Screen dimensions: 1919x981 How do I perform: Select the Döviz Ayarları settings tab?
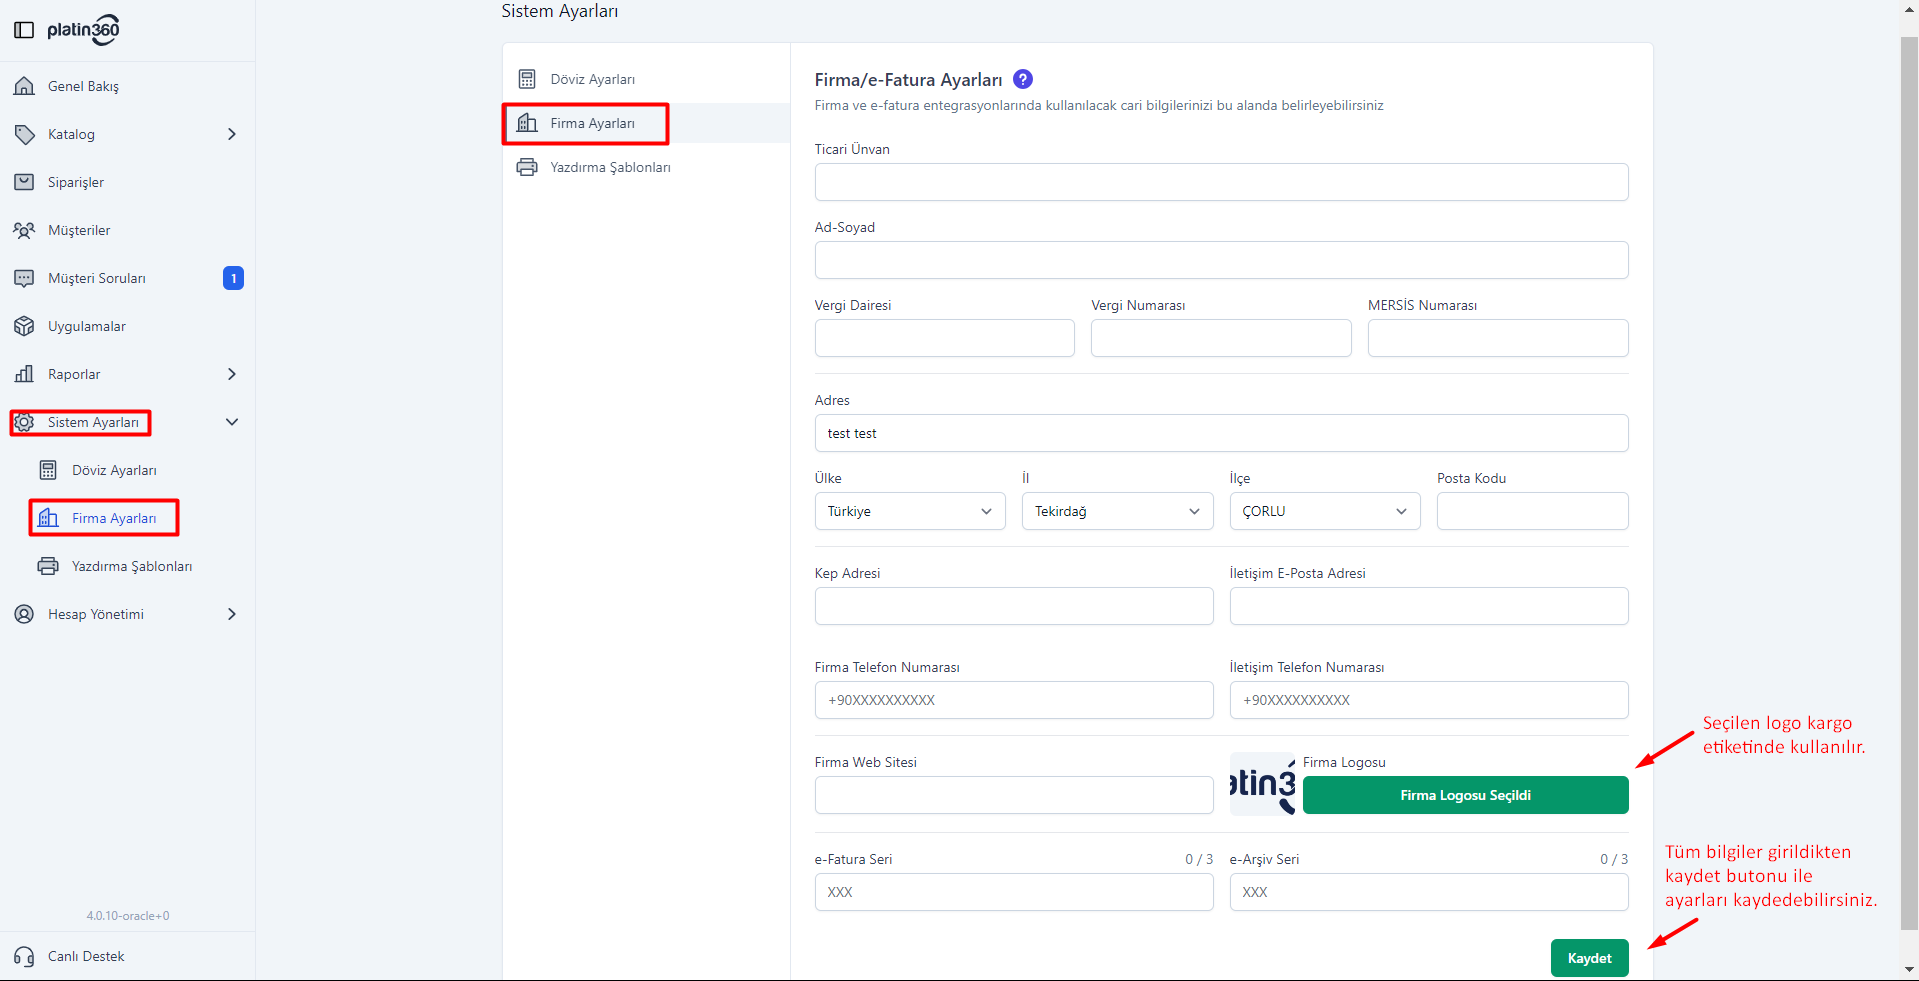(646, 79)
